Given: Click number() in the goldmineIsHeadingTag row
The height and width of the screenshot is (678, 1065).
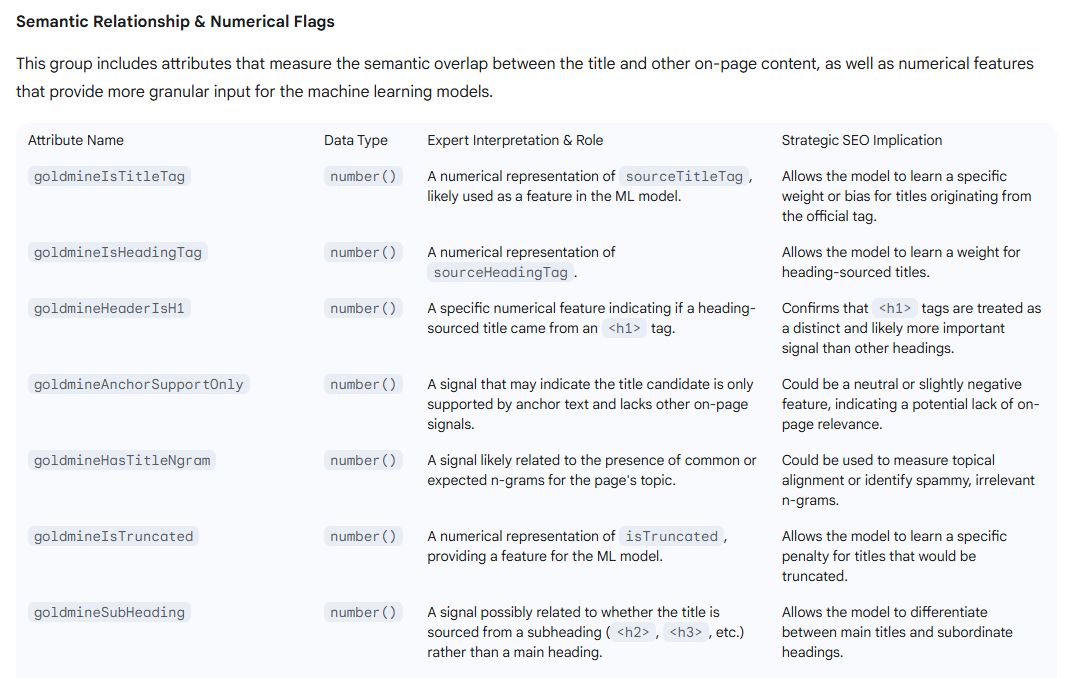Looking at the screenshot, I should 363,253.
